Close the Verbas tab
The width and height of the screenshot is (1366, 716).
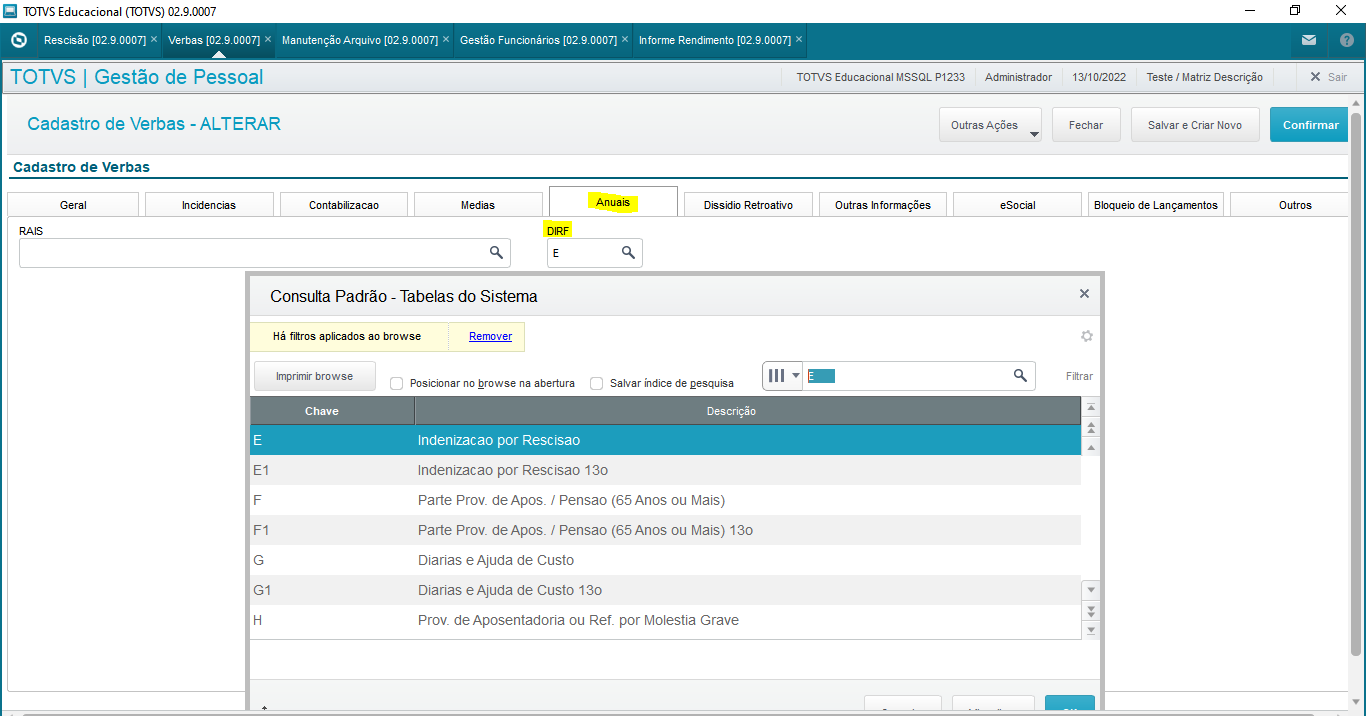pyautogui.click(x=268, y=40)
